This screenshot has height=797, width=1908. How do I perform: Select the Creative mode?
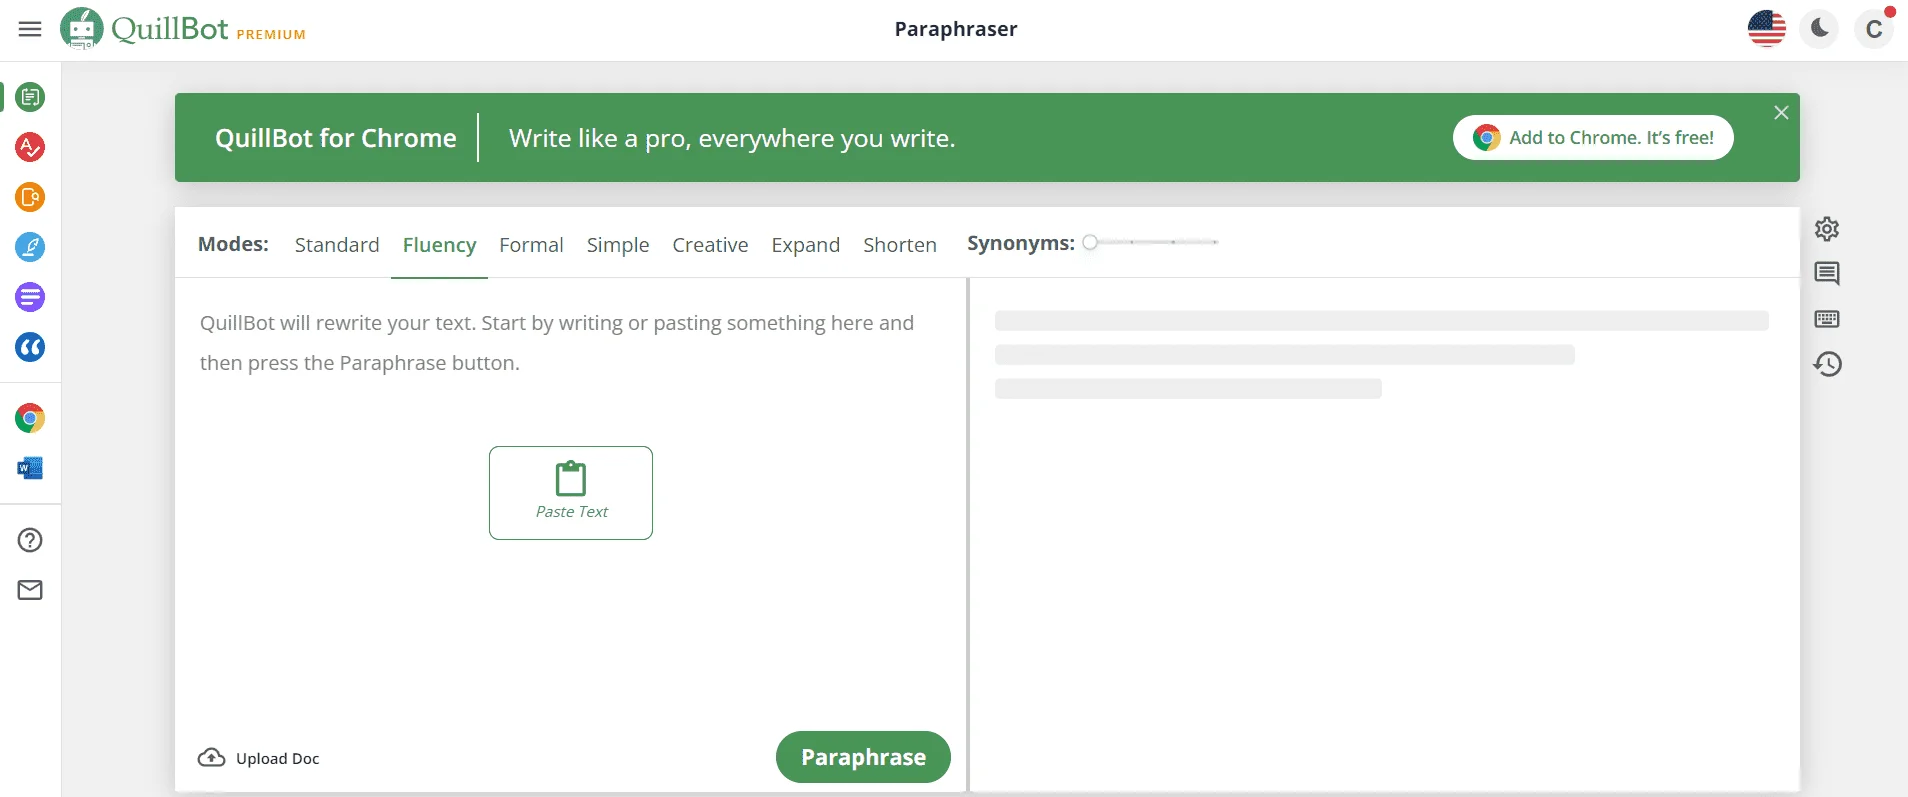(x=710, y=245)
